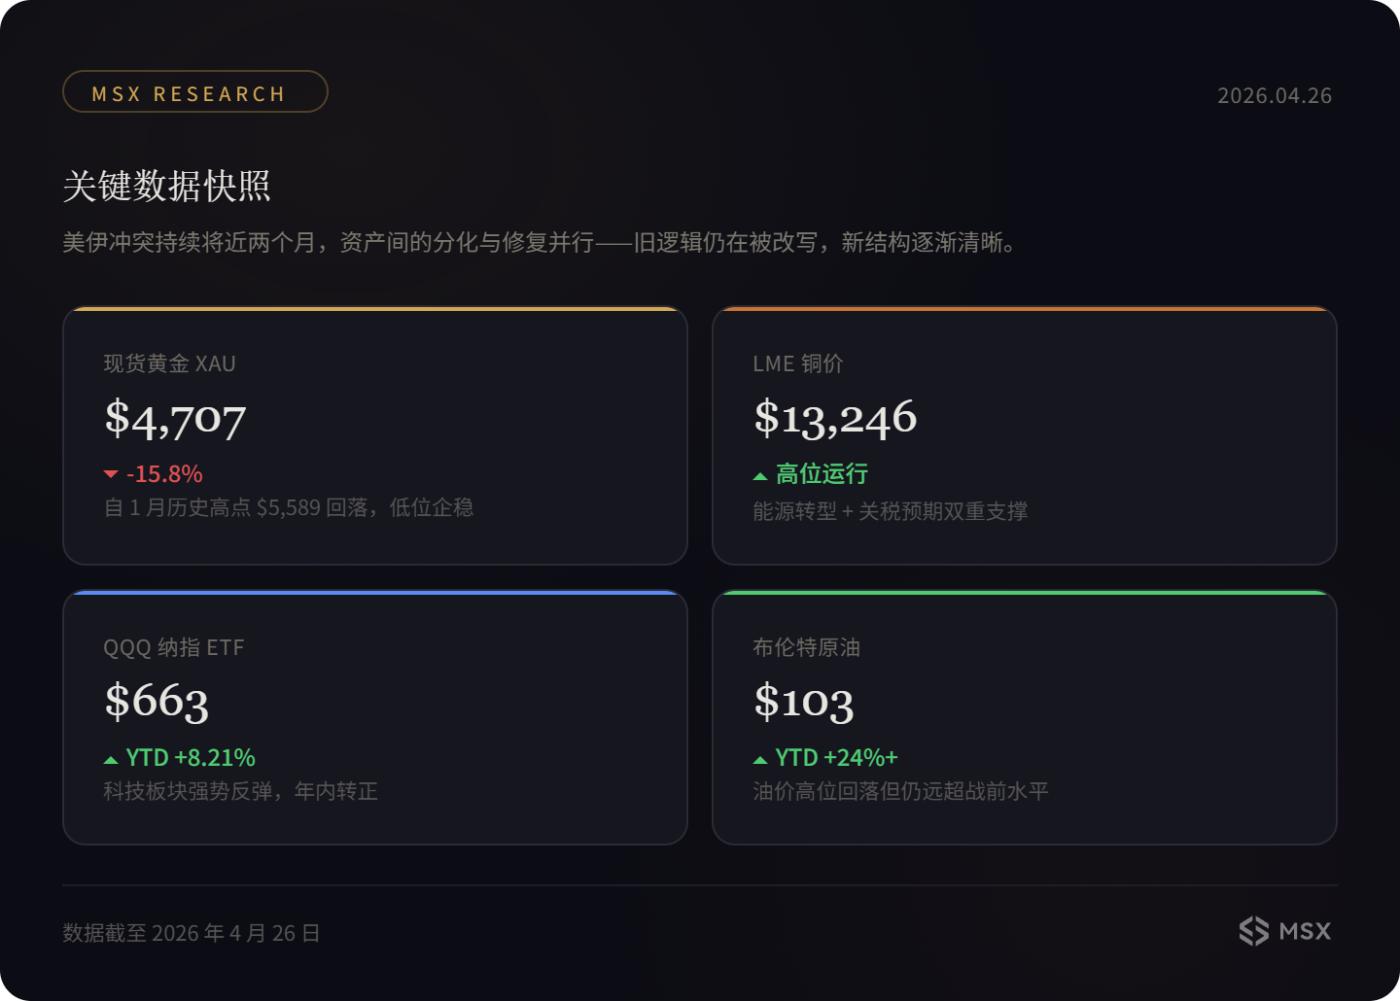Click the green up arrow beside YTD +8.21%
Image resolution: width=1400 pixels, height=1001 pixels.
tap(111, 760)
